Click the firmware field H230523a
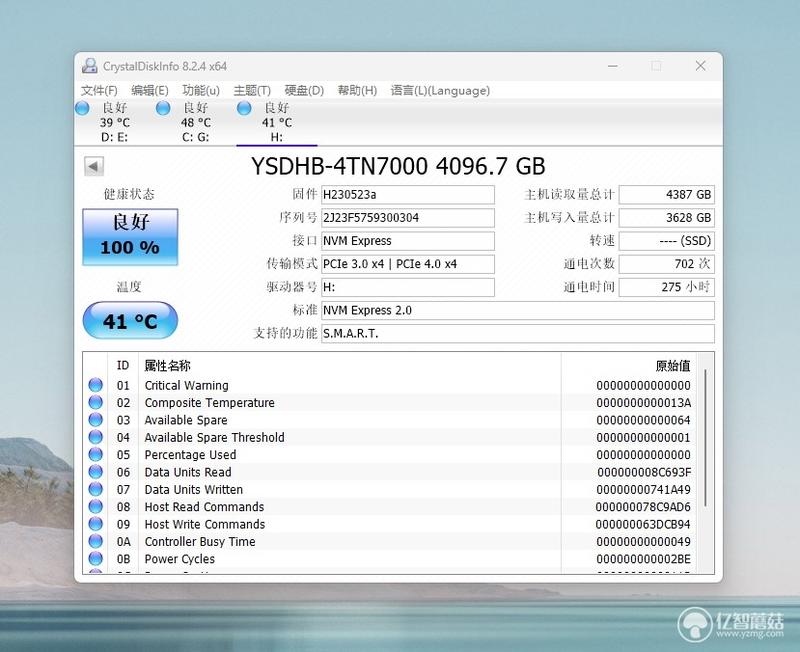Screen dimensions: 800x652 (x=408, y=194)
